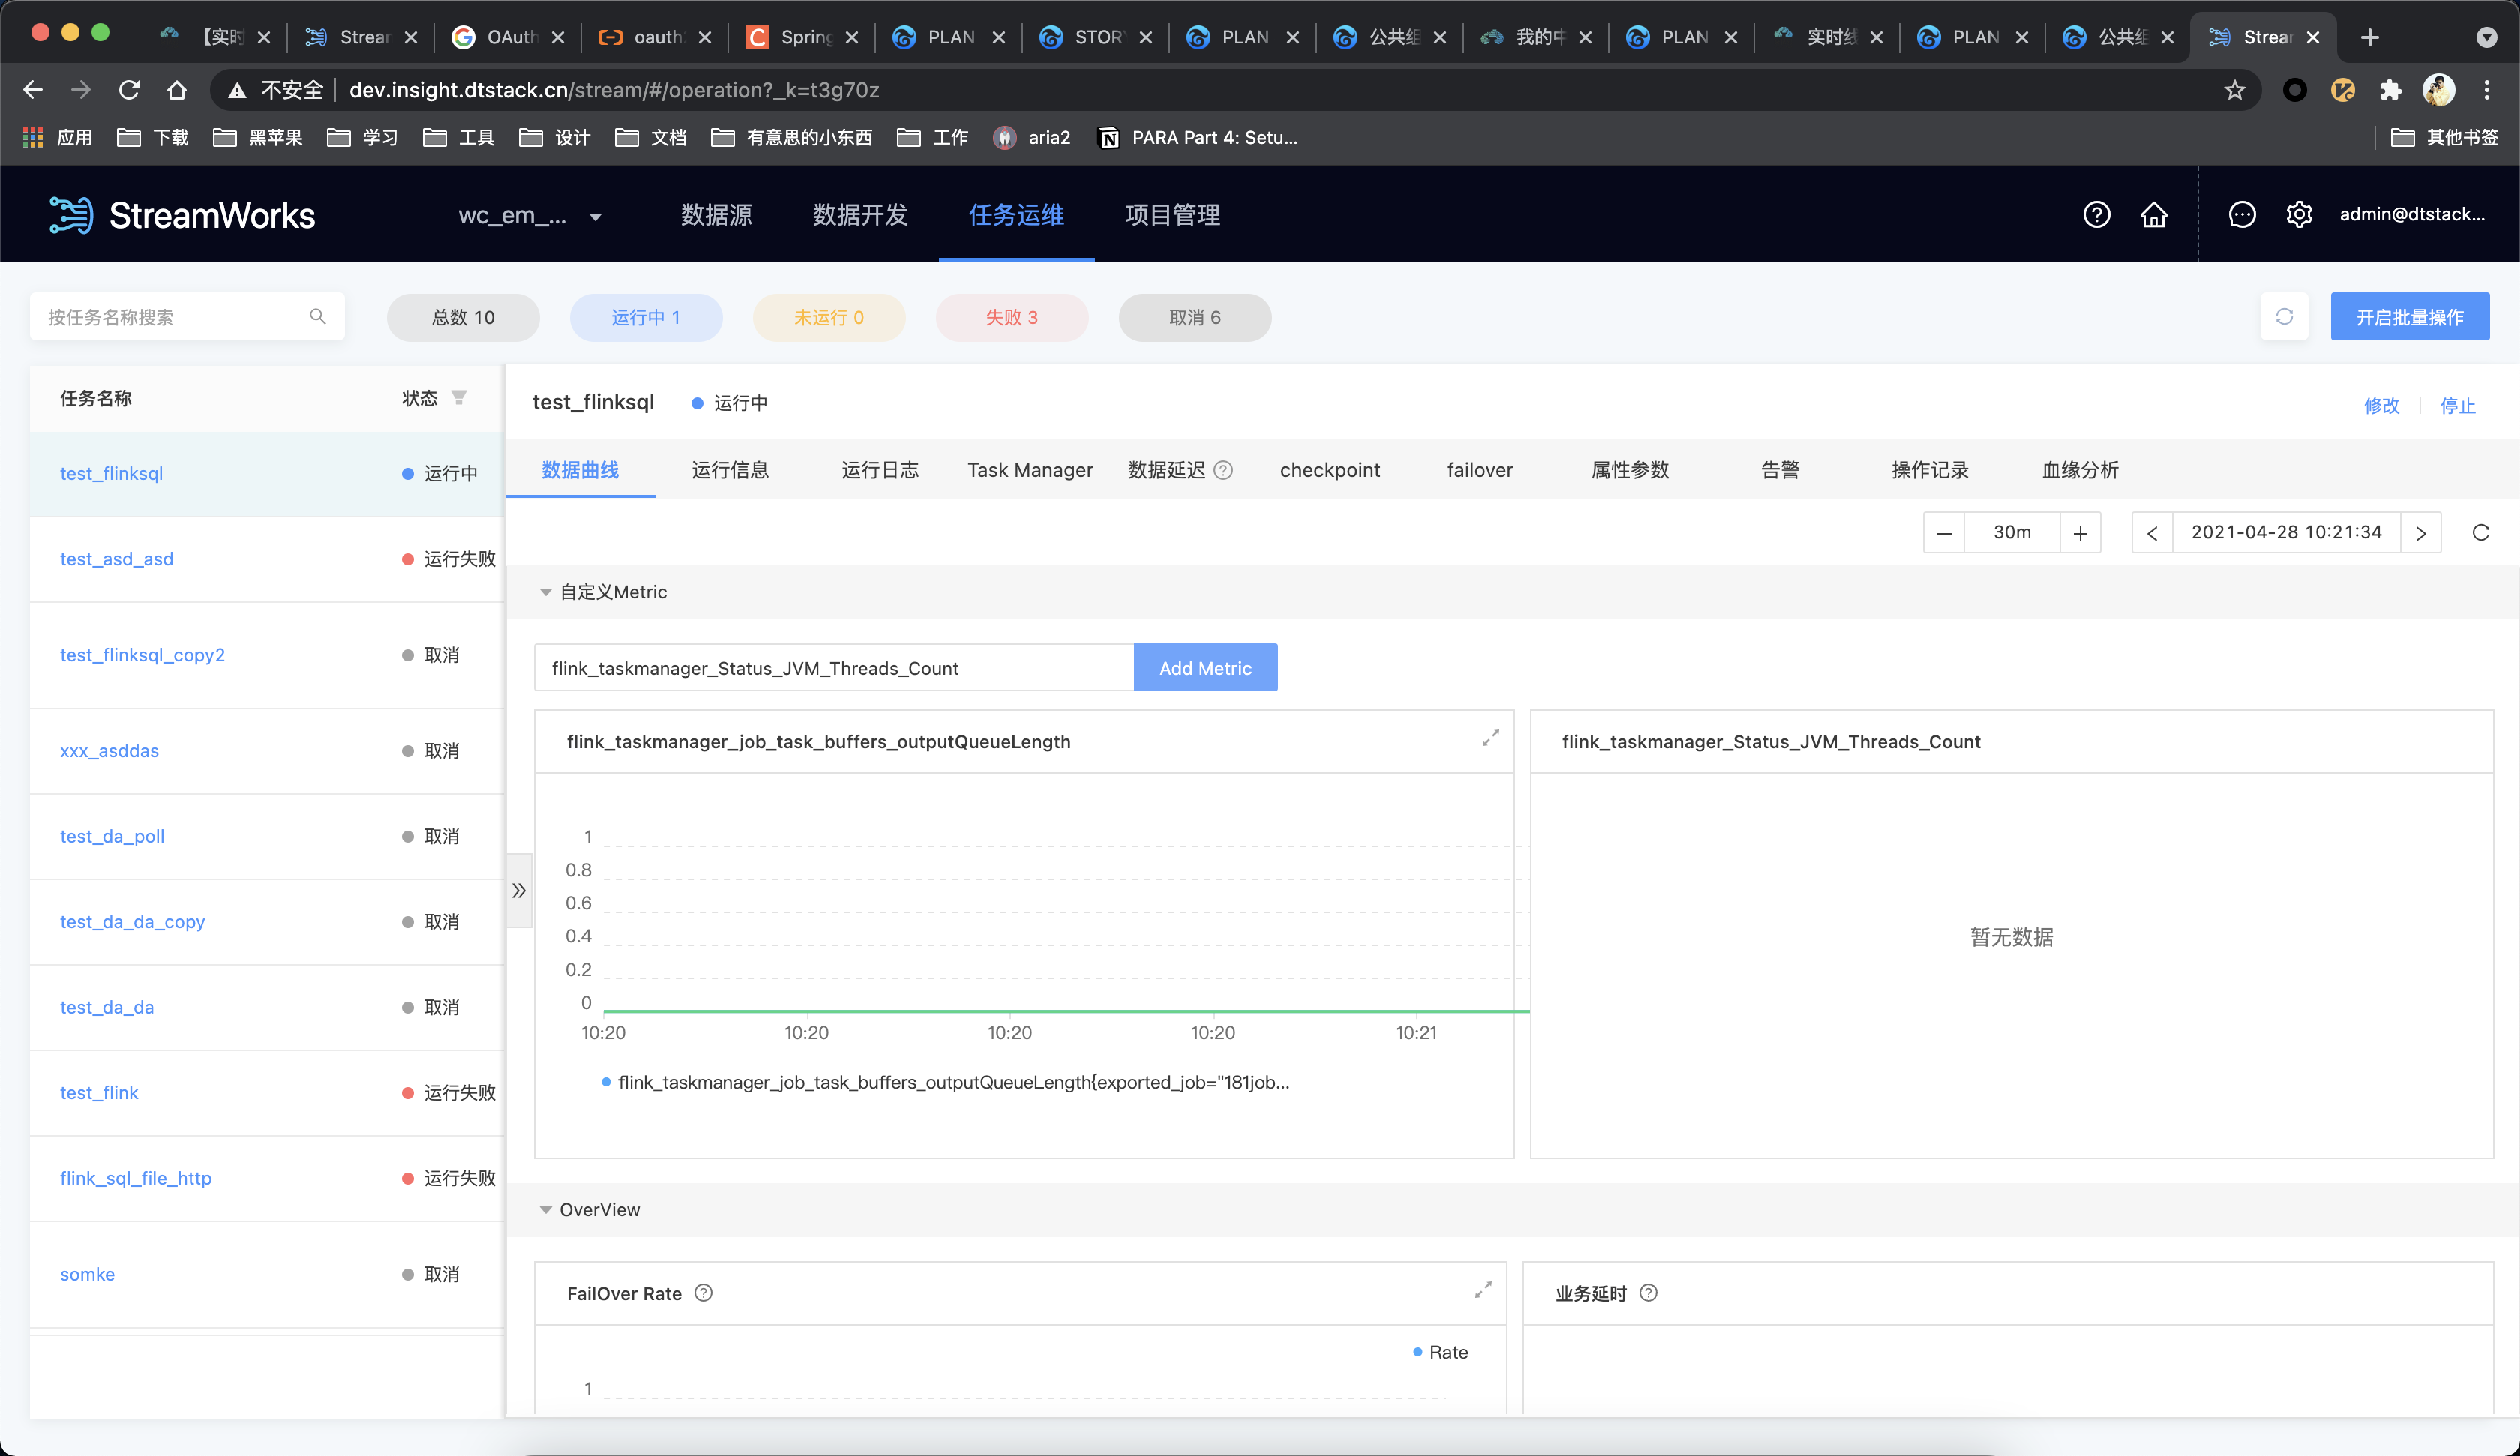Viewport: 2520px width, 1456px height.
Task: Open settings gear icon in header
Action: [2298, 214]
